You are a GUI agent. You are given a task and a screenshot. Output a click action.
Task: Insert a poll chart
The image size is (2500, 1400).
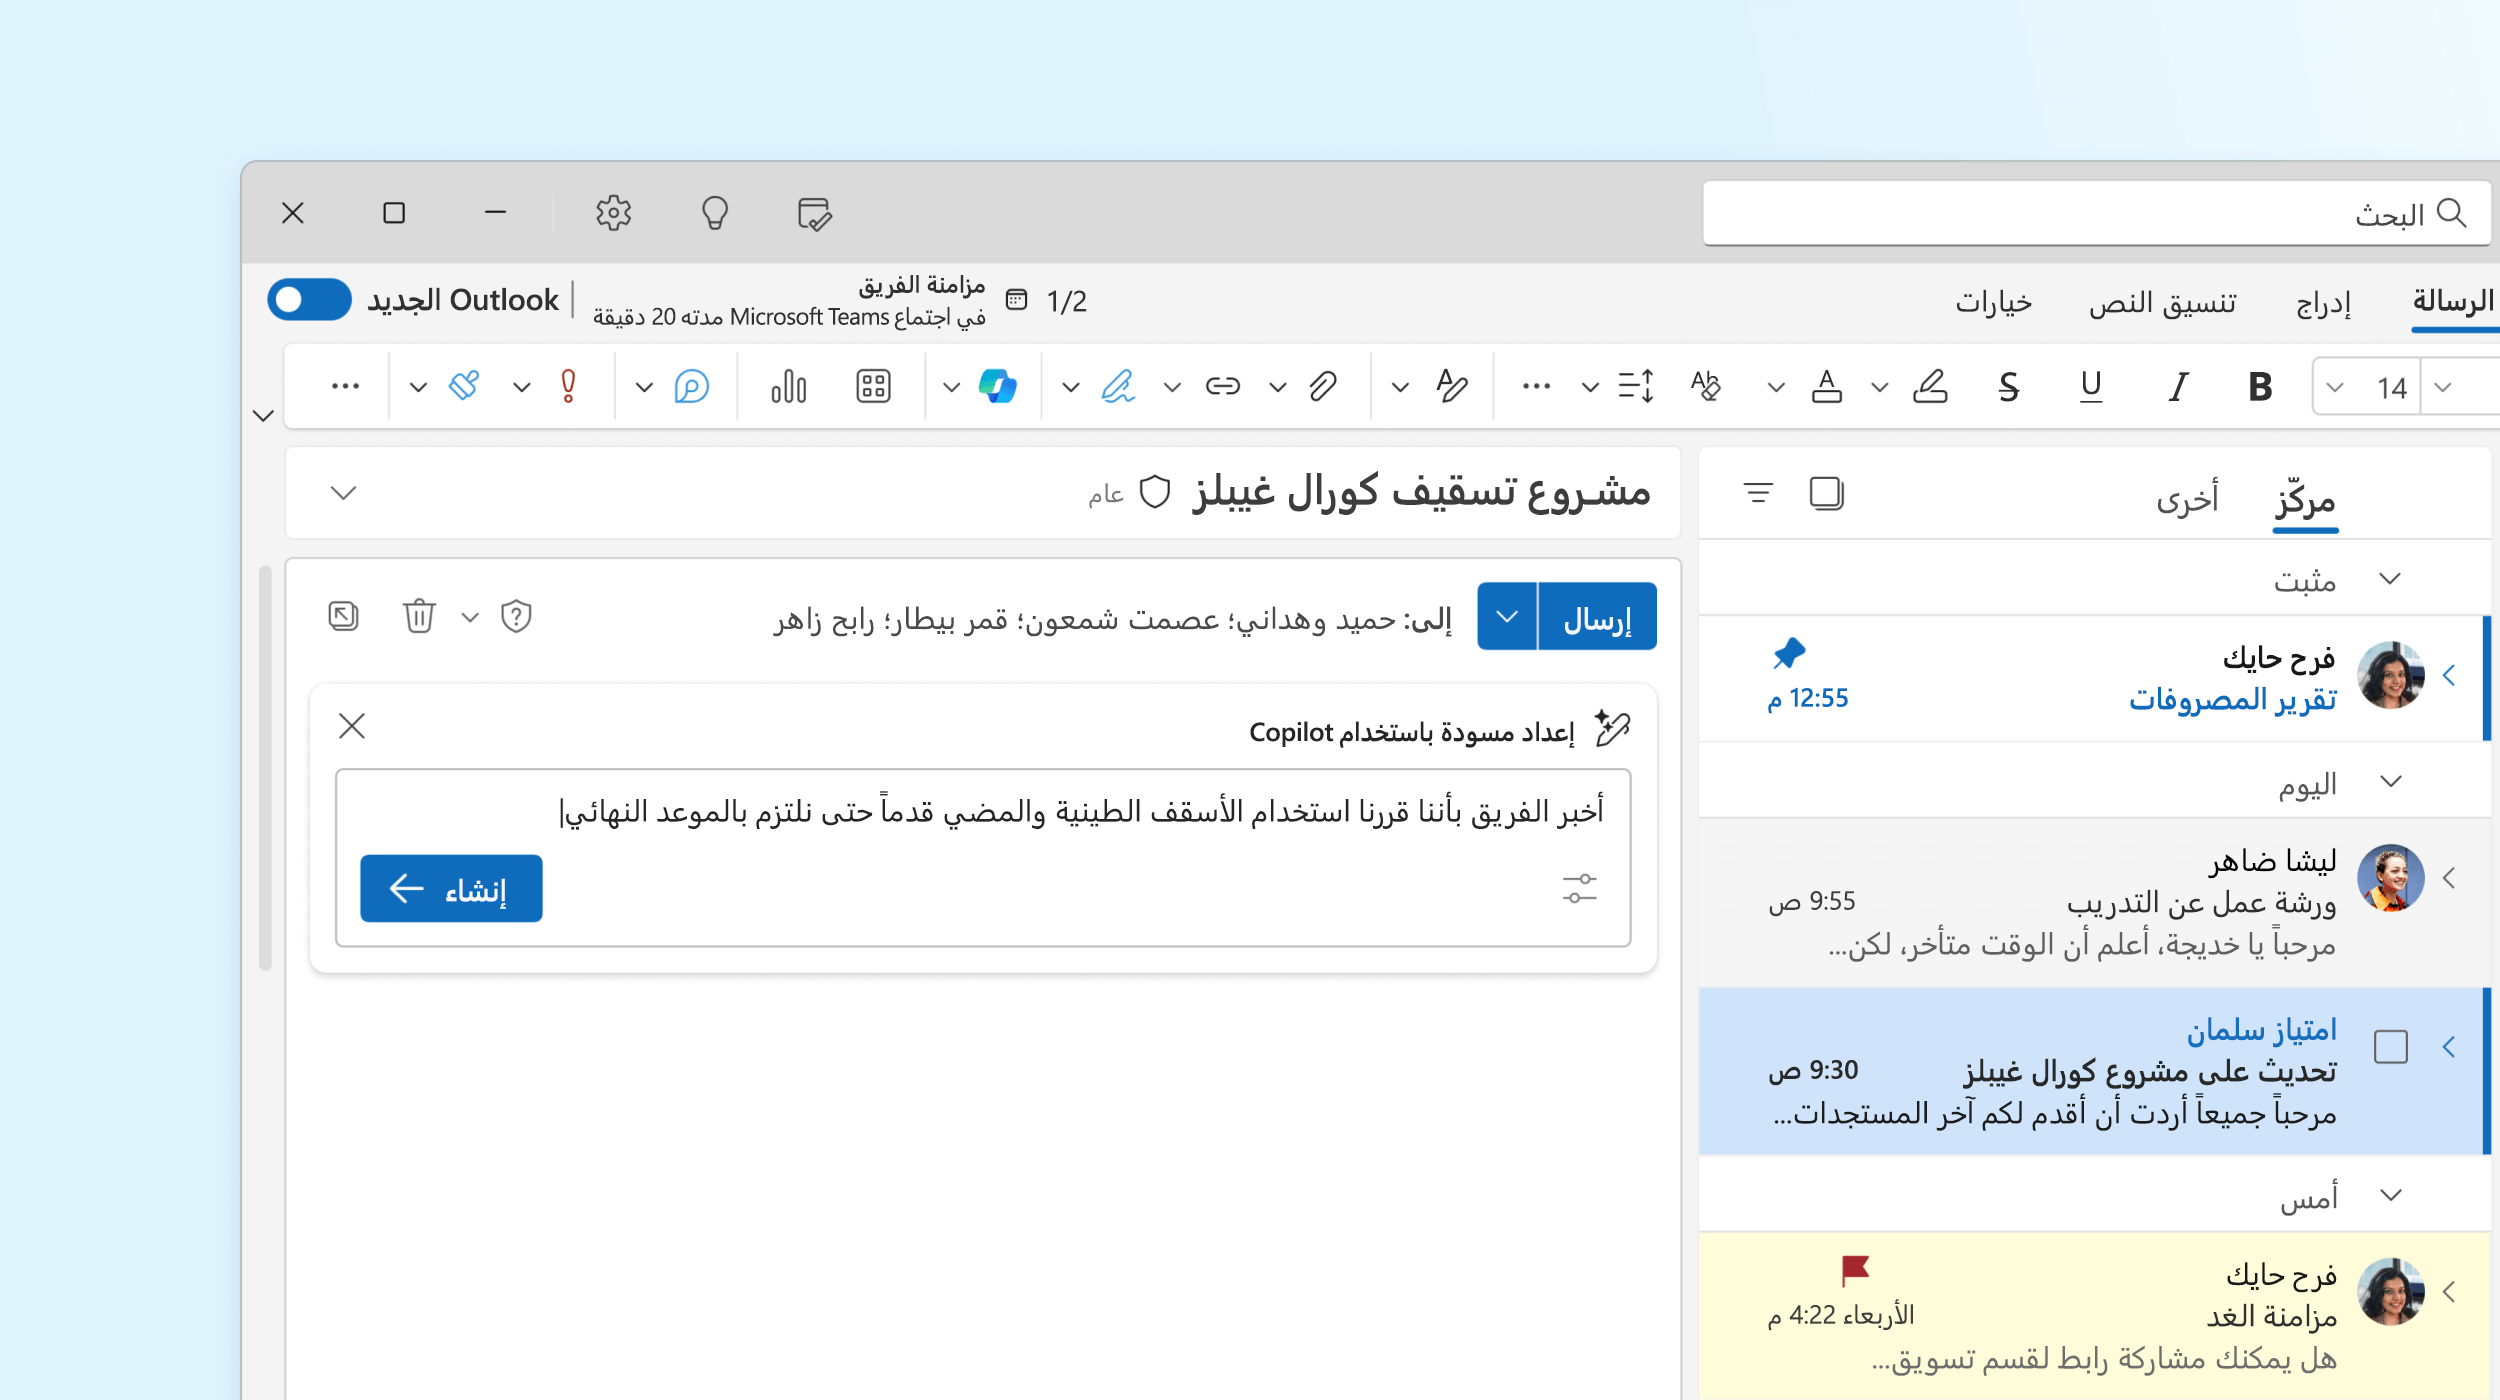click(x=788, y=387)
